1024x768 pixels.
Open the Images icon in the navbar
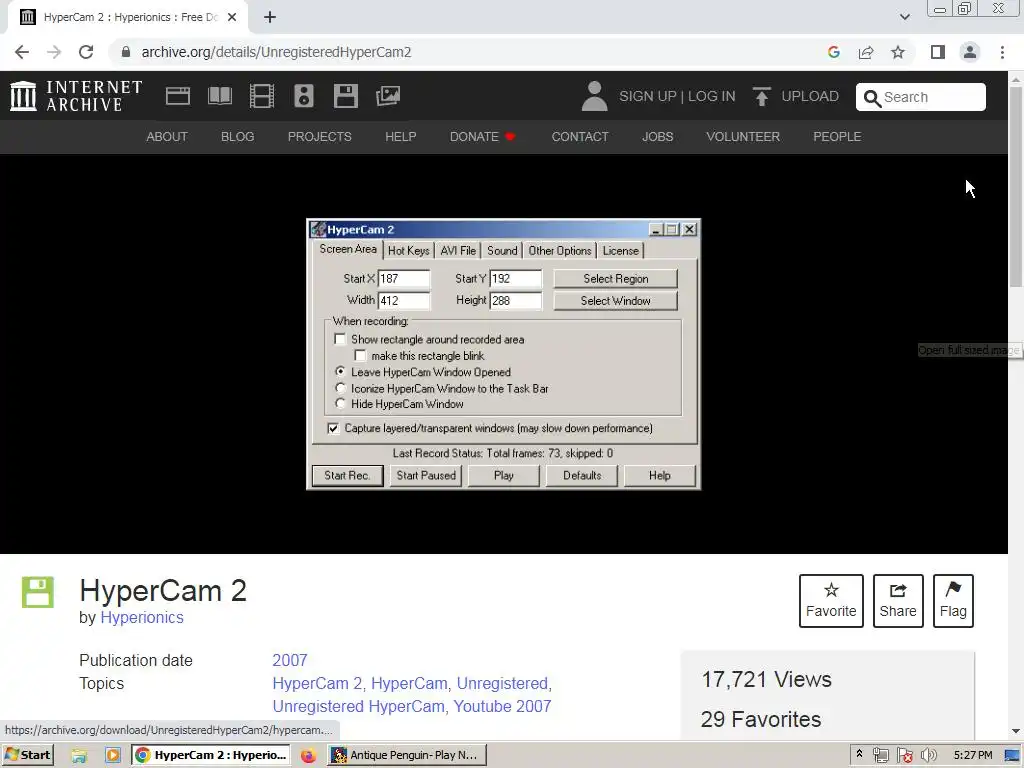pos(388,96)
